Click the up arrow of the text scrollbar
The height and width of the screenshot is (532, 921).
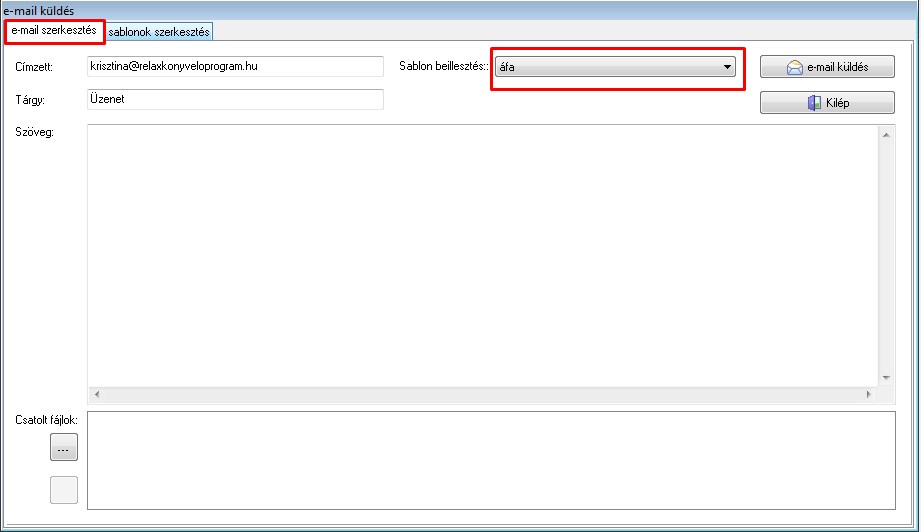coord(886,135)
